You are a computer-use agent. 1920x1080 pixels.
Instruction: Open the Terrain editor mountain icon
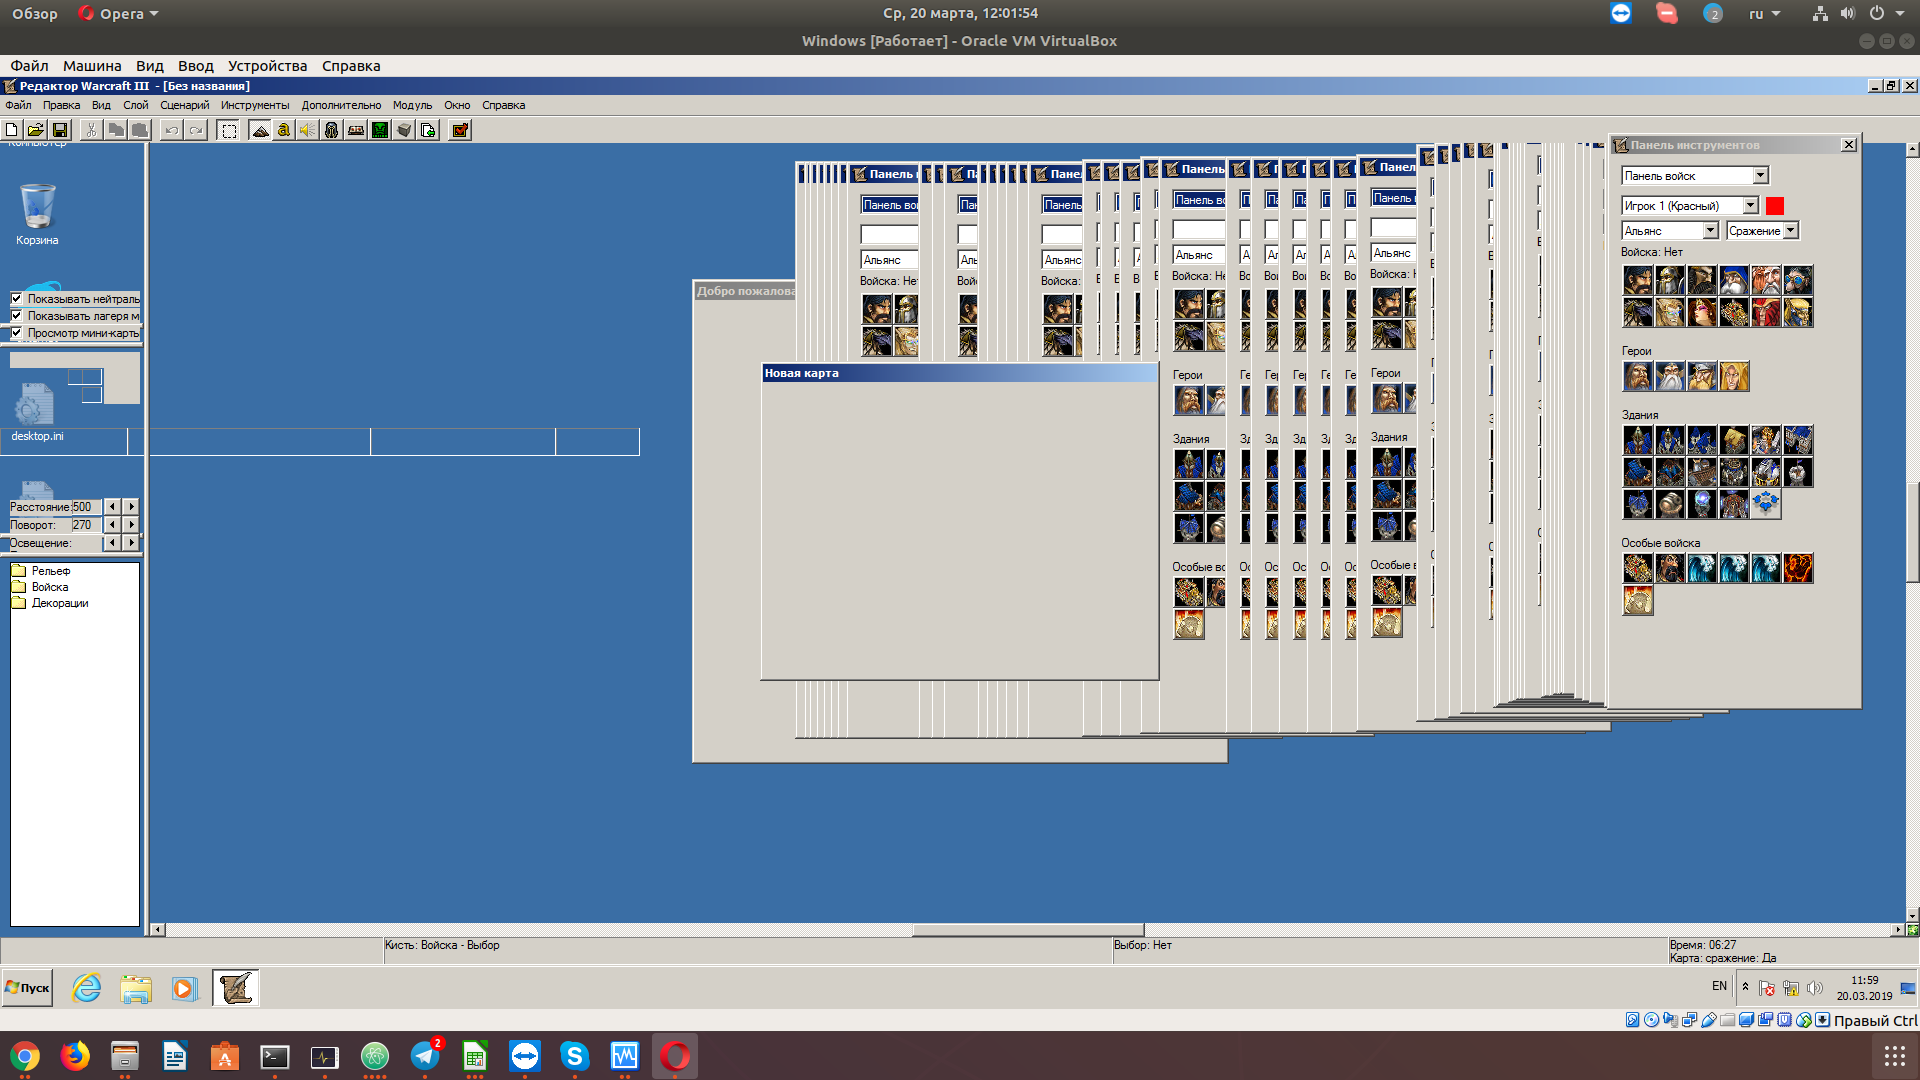260,130
